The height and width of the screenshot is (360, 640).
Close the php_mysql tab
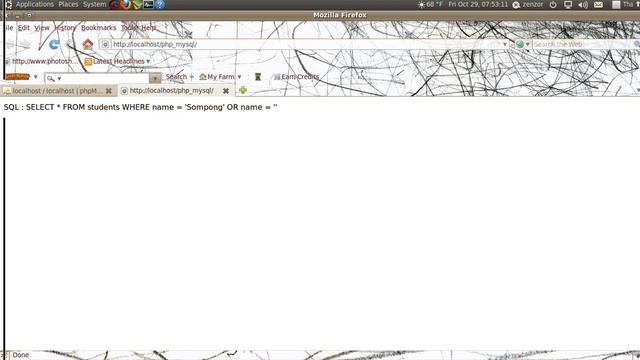pos(226,91)
